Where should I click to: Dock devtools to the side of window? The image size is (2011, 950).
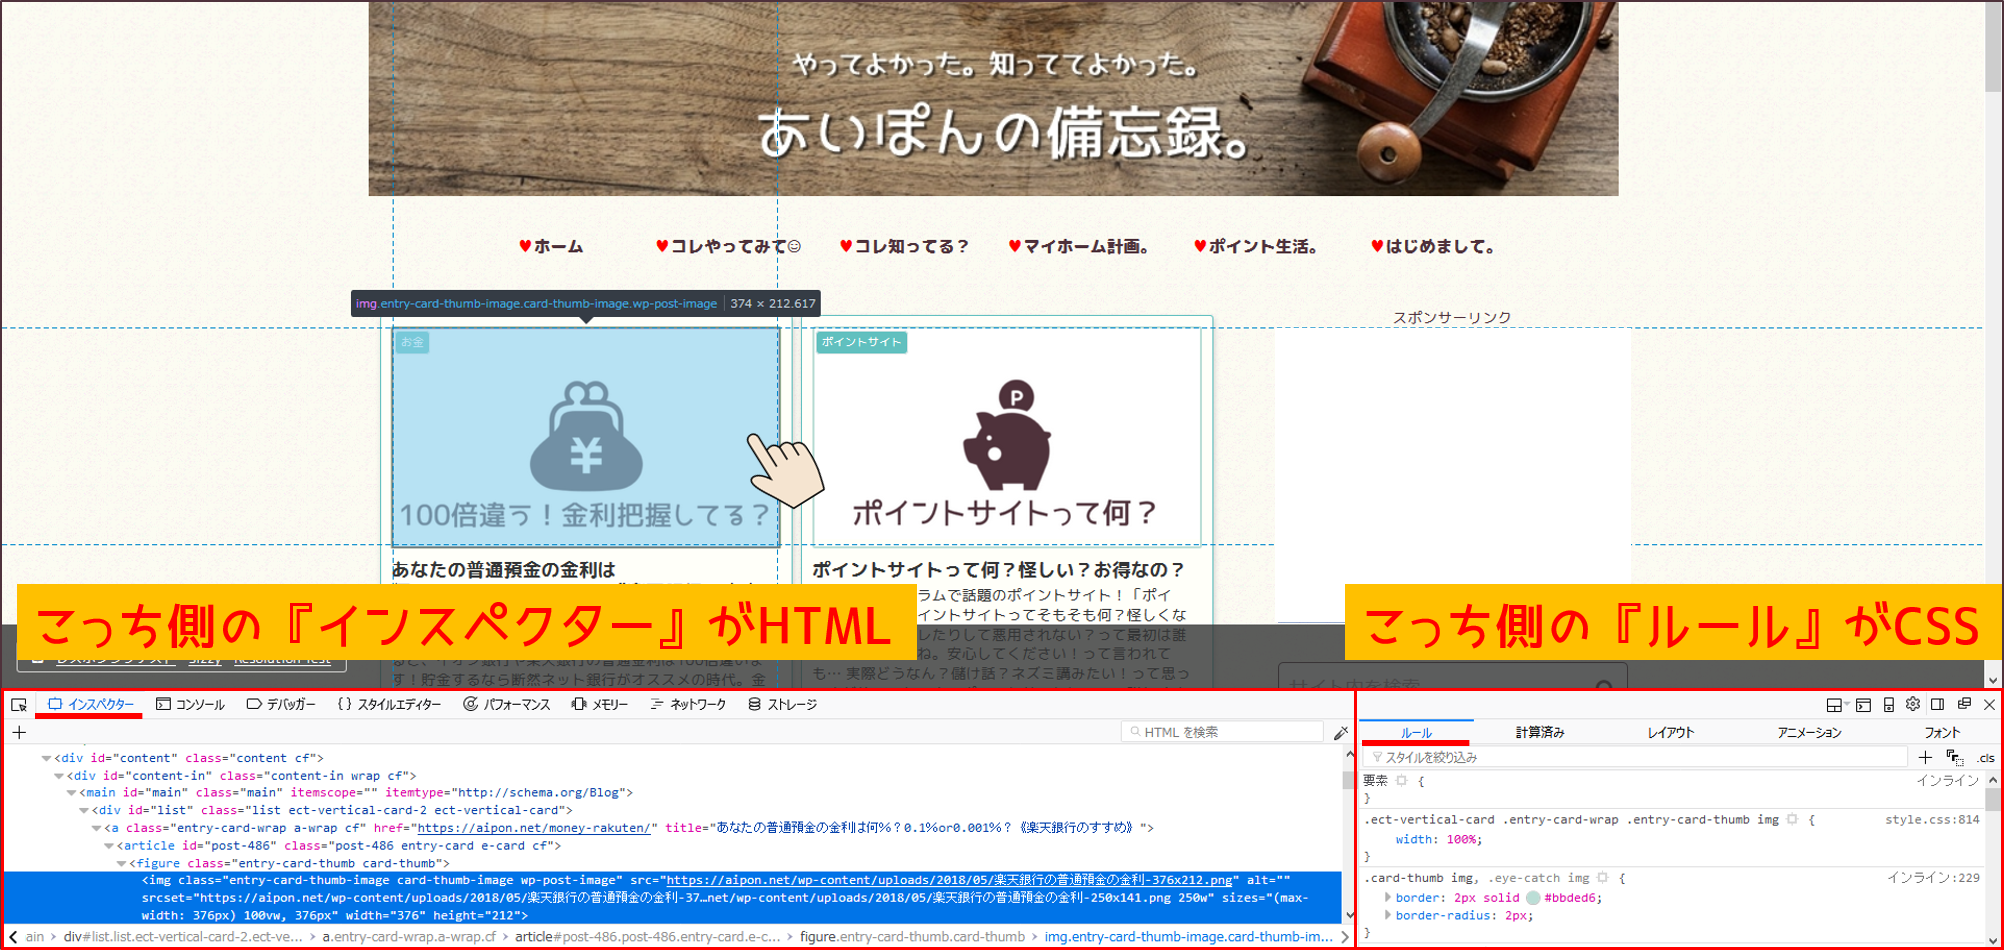coord(1938,704)
